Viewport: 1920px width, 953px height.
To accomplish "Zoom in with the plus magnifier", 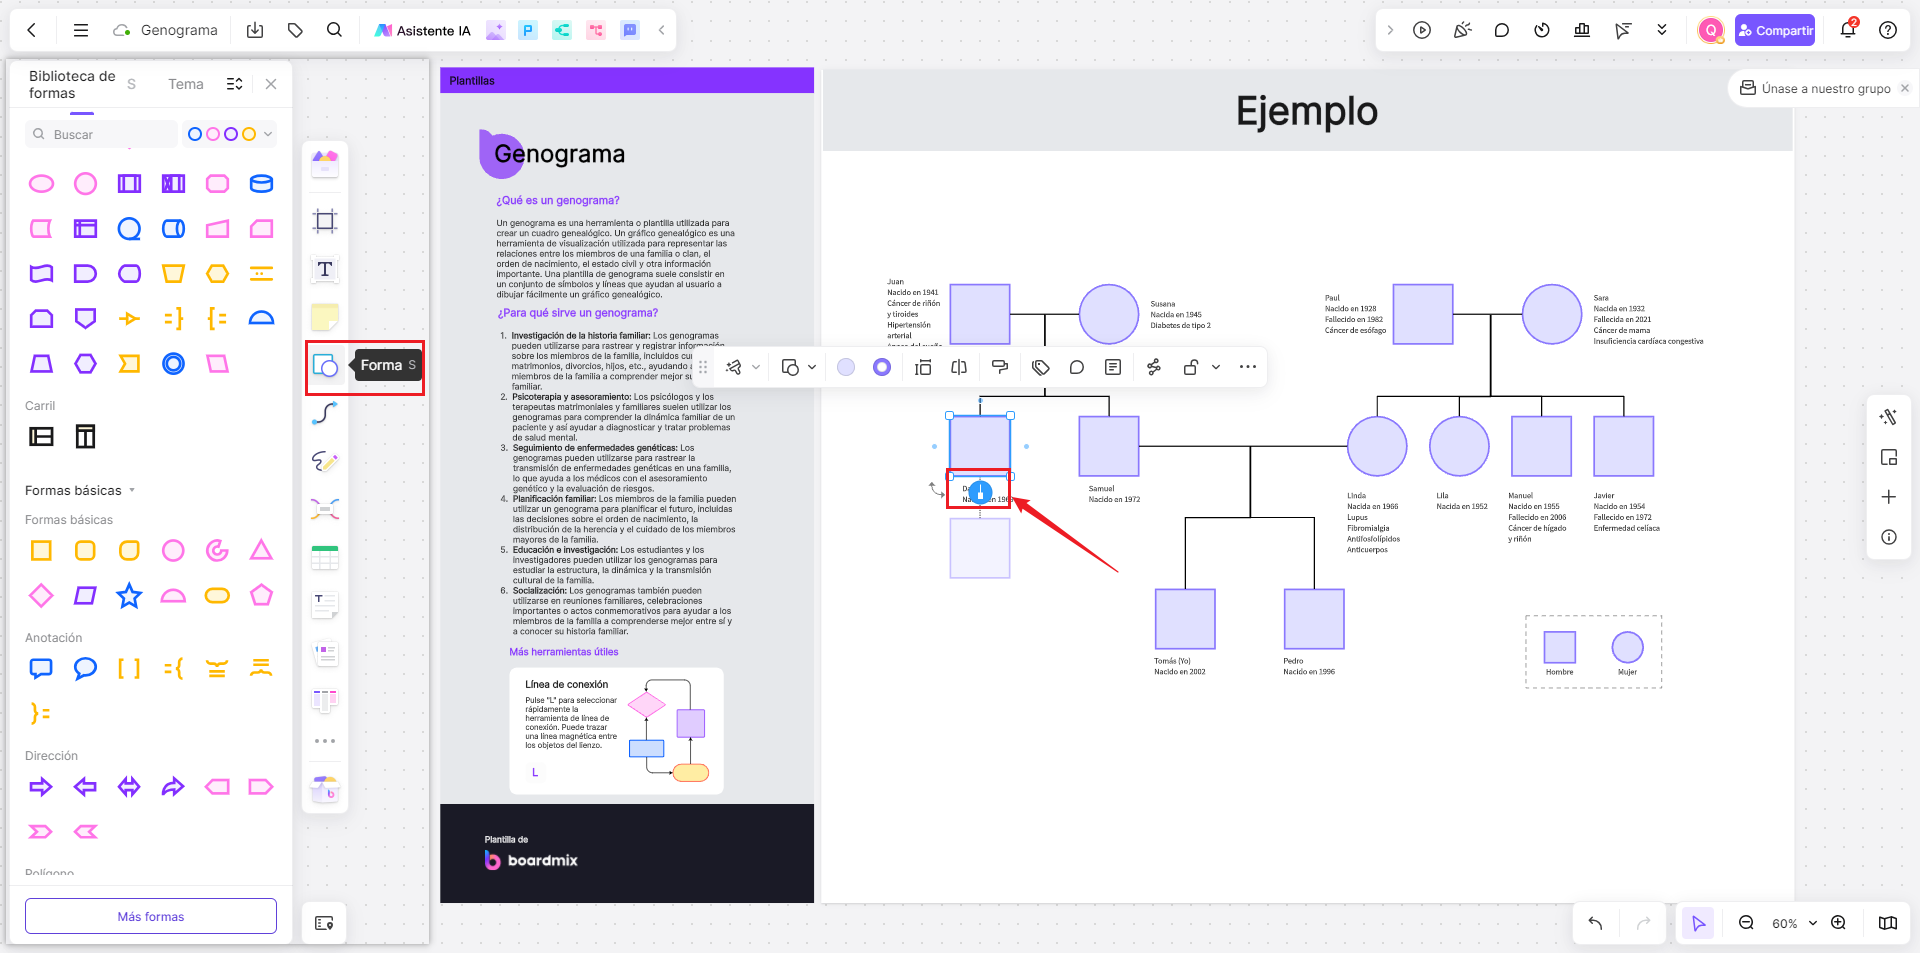I will tap(1838, 923).
